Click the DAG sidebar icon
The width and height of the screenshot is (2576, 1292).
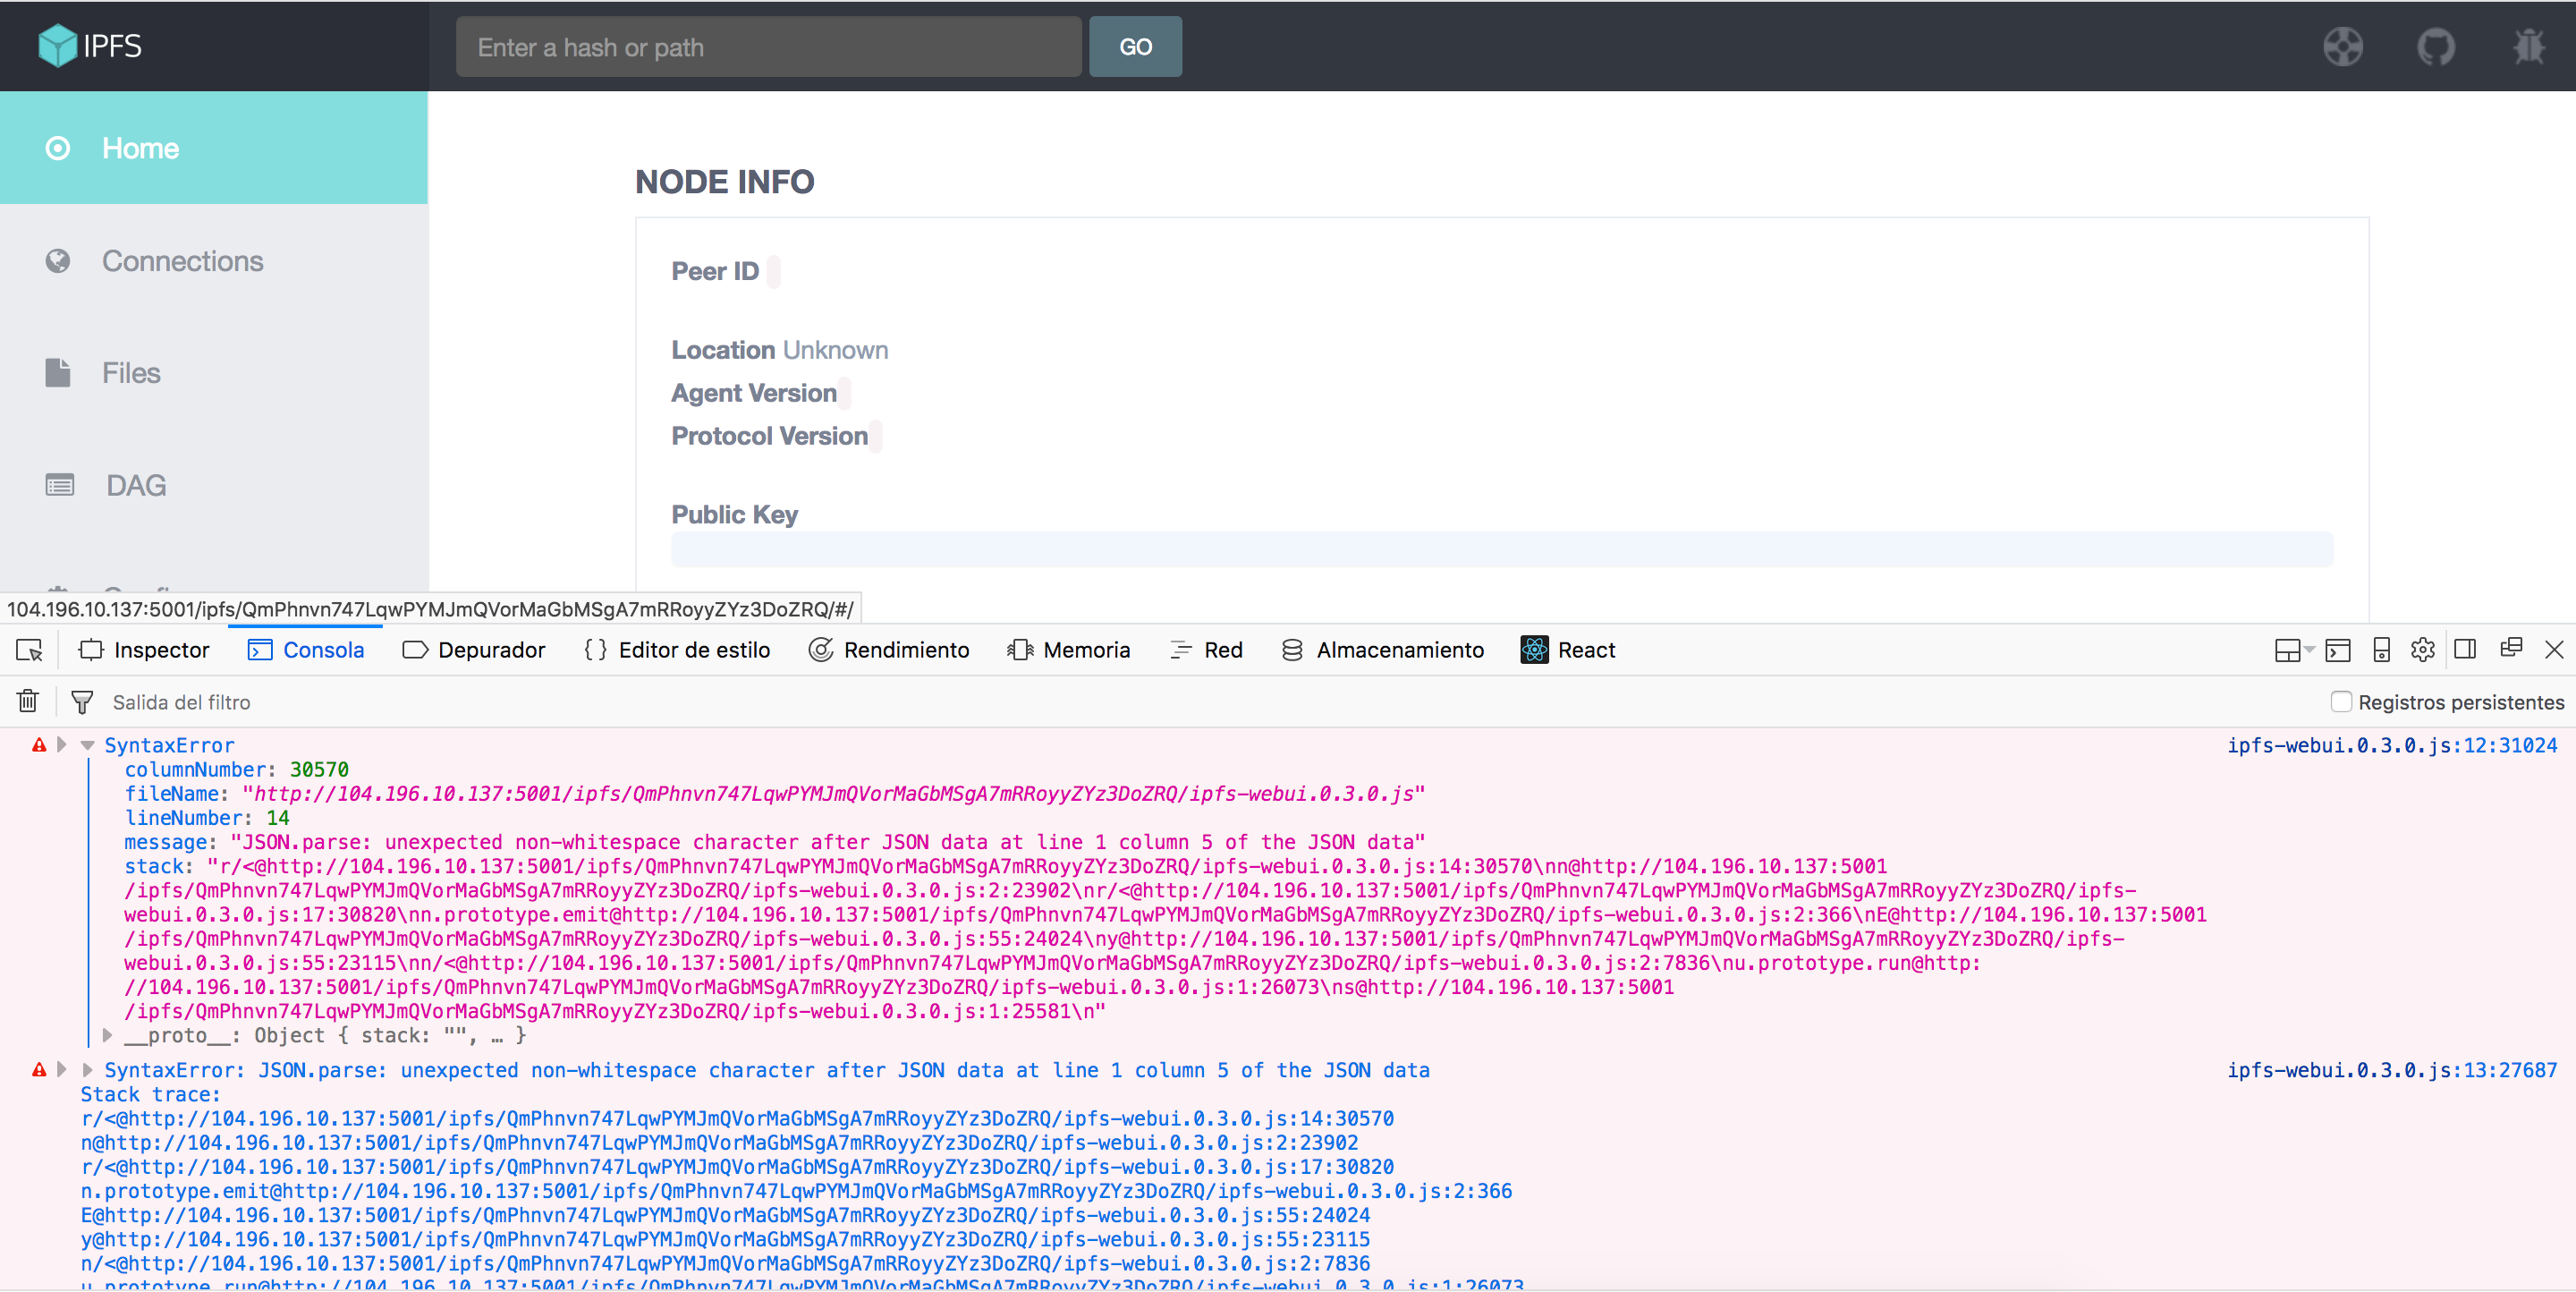pos(58,484)
